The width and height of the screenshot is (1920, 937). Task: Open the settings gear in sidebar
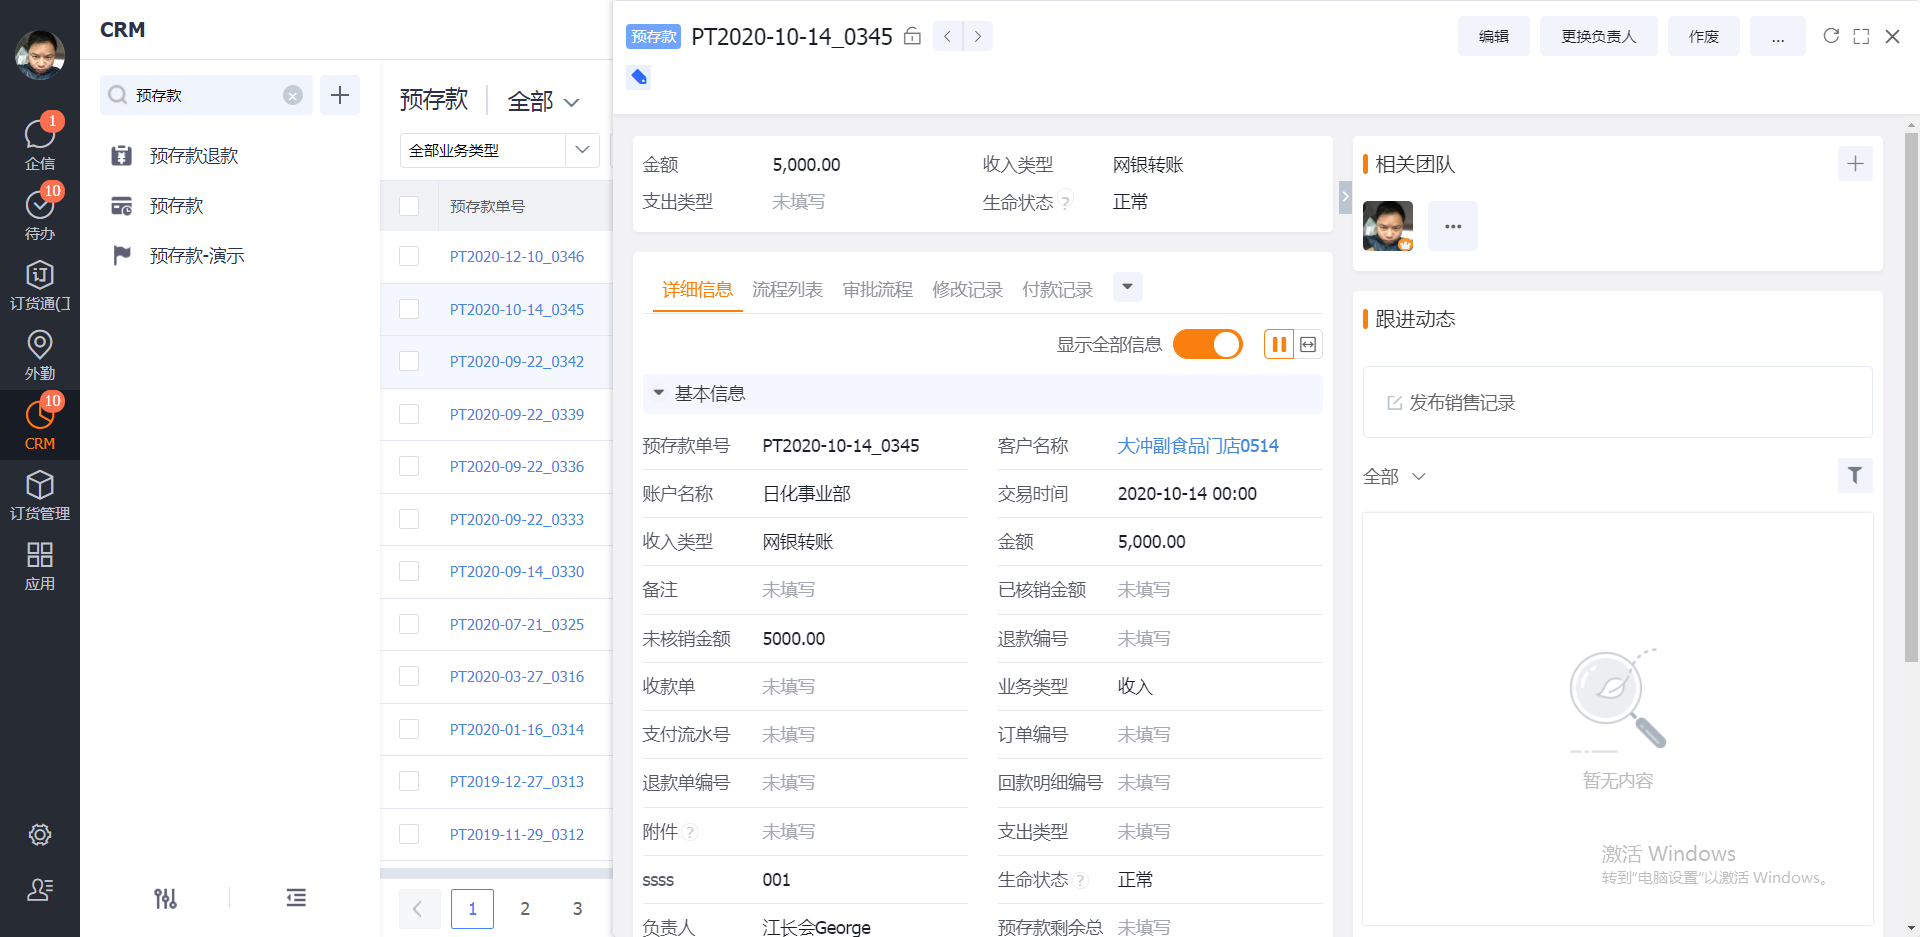[39, 834]
